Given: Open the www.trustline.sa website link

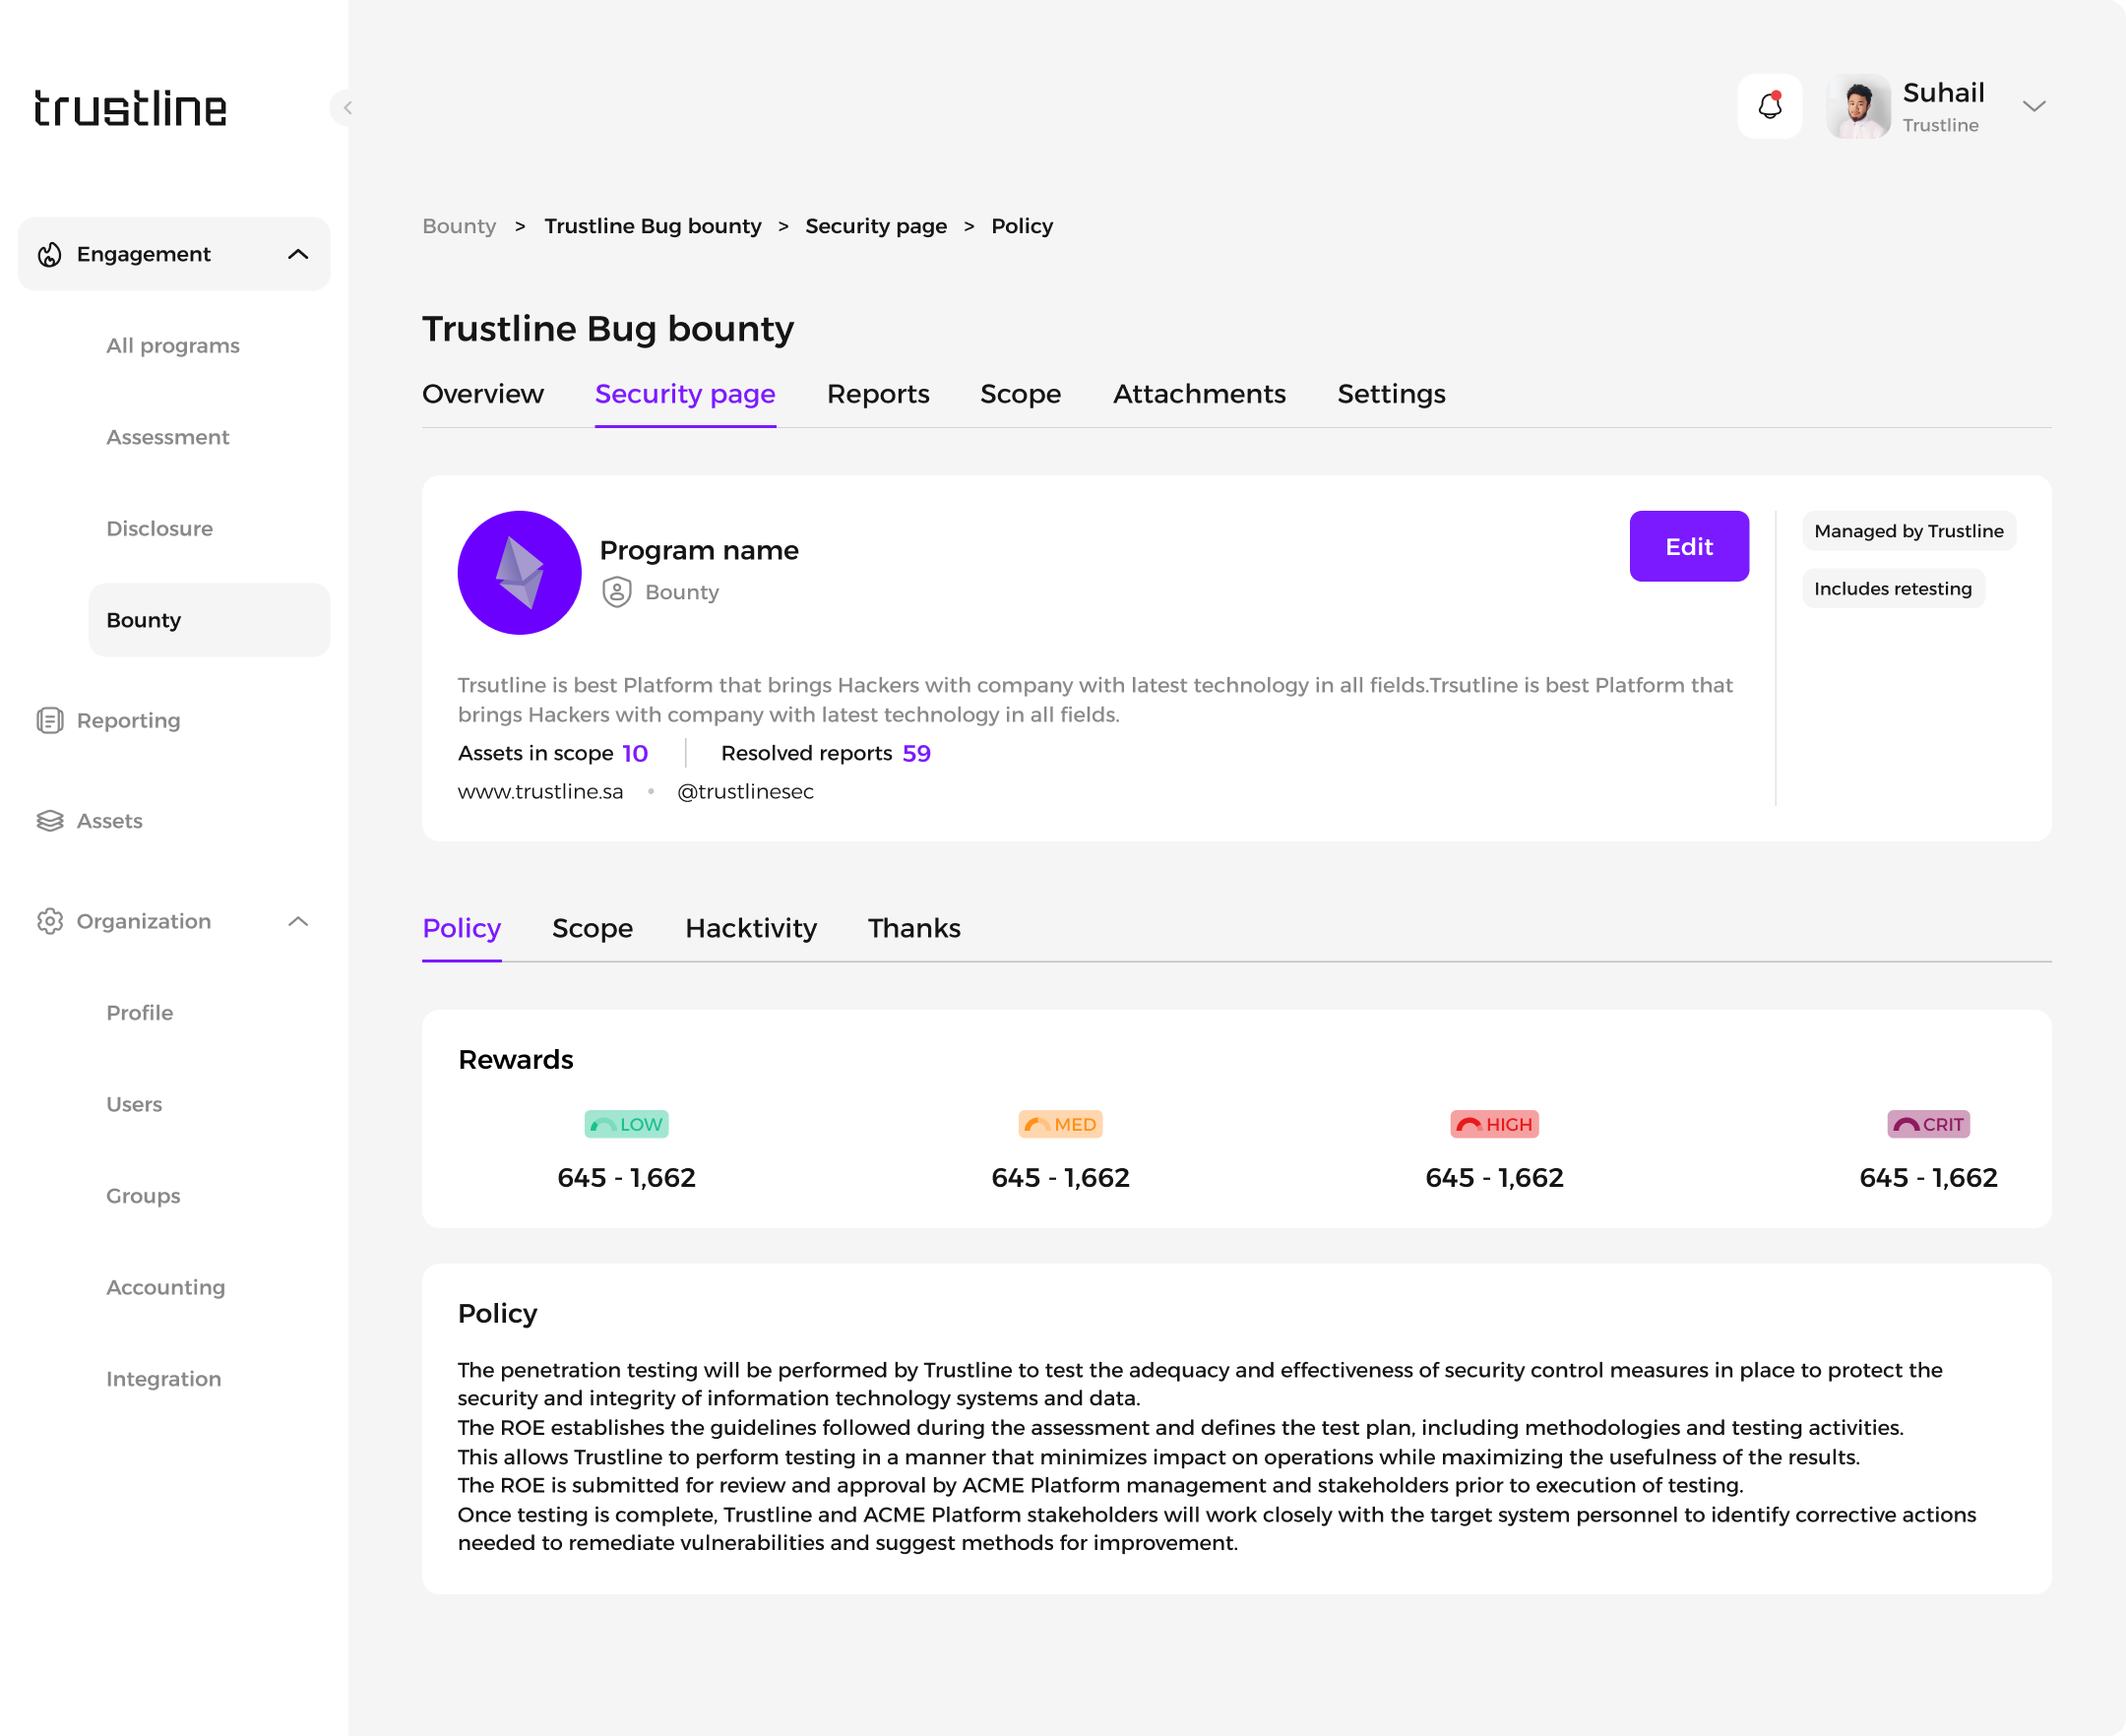Looking at the screenshot, I should (540, 791).
